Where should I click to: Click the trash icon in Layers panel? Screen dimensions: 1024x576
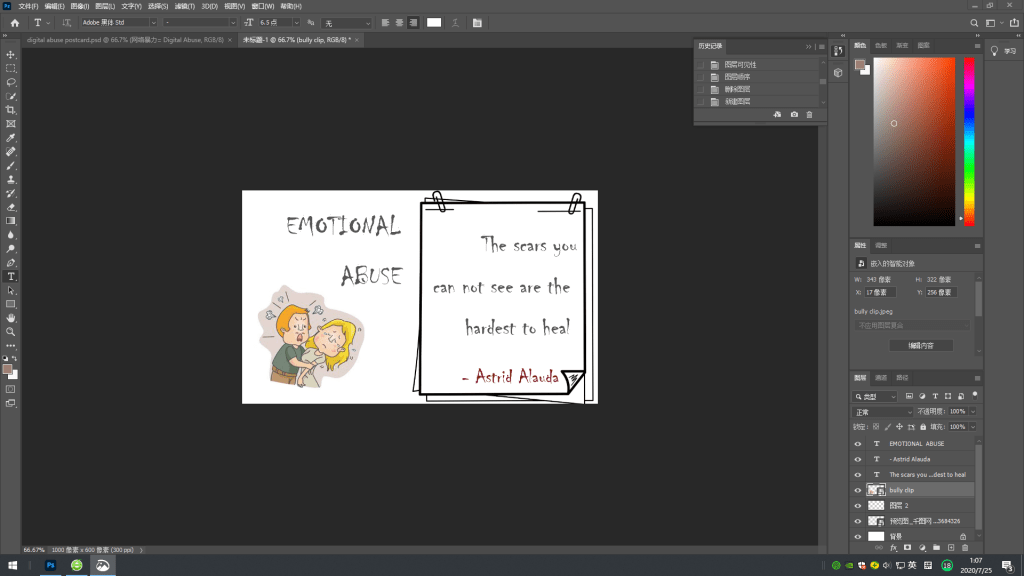coord(964,548)
